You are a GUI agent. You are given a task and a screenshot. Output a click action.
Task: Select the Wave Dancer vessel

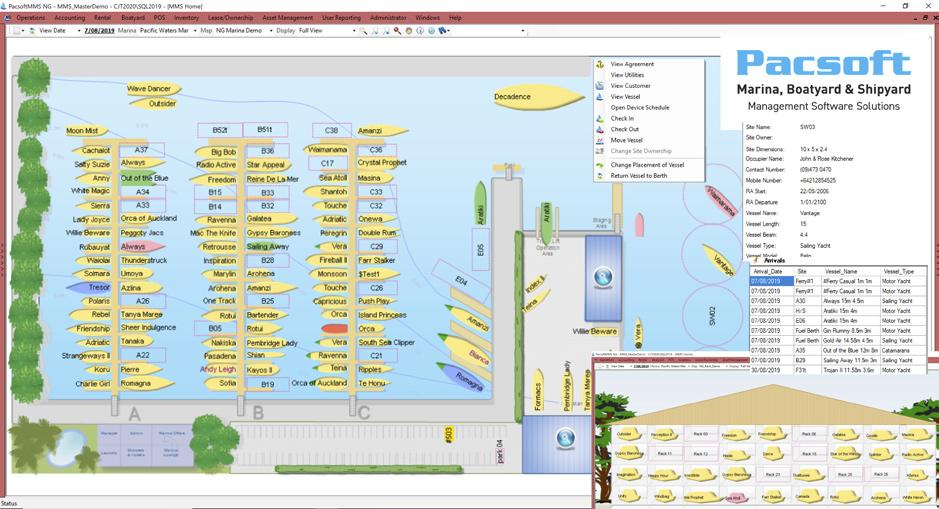point(153,89)
